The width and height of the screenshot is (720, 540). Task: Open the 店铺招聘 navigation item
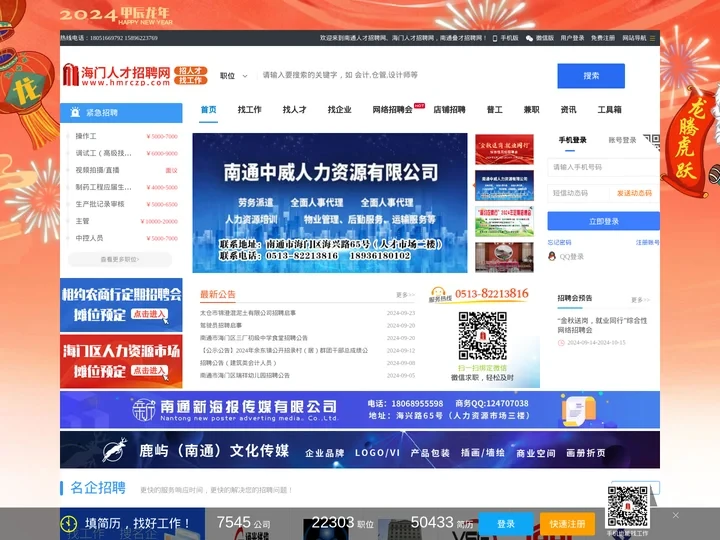[x=449, y=110]
